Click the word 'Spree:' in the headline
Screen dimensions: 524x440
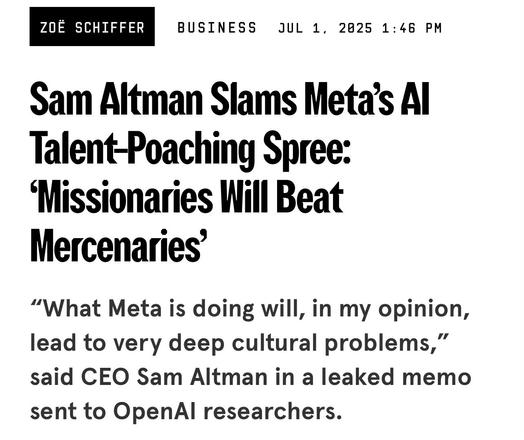tap(306, 149)
